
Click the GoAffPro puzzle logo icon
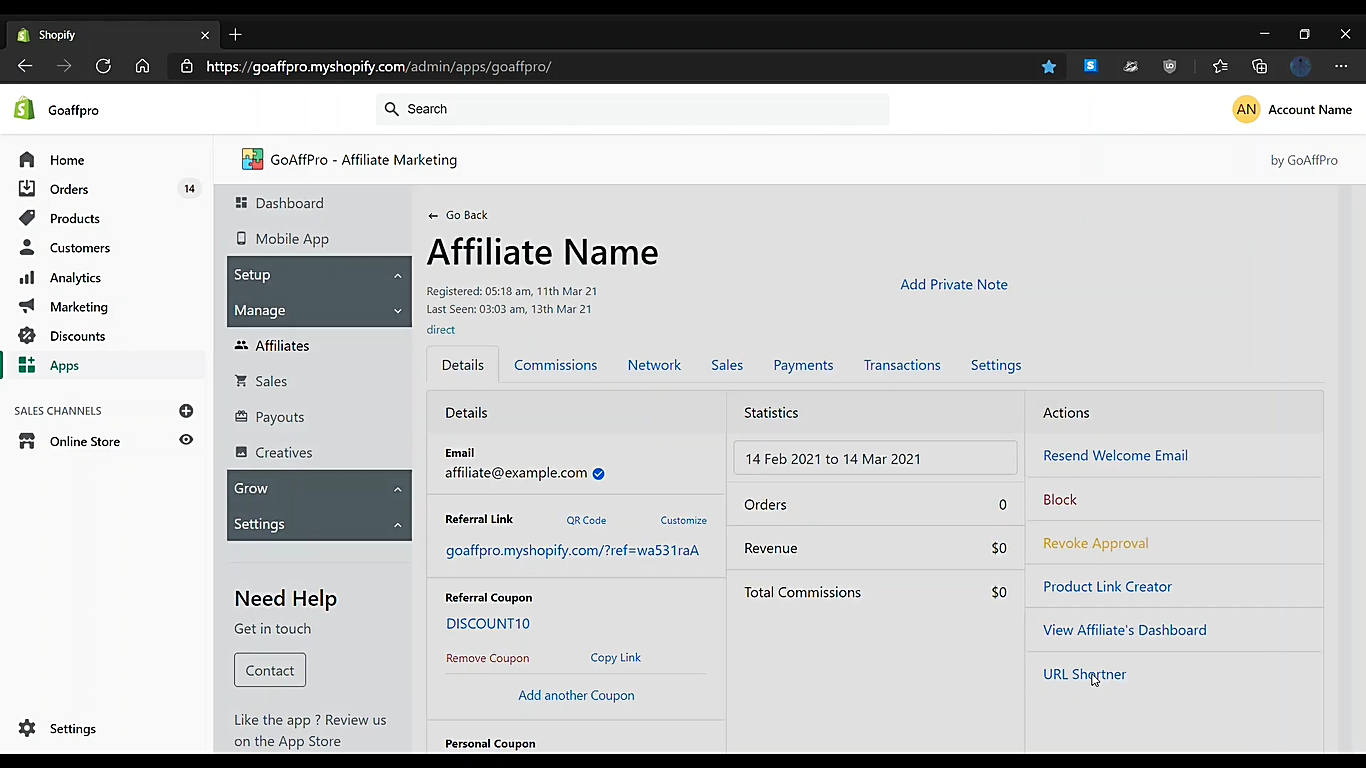(x=252, y=159)
